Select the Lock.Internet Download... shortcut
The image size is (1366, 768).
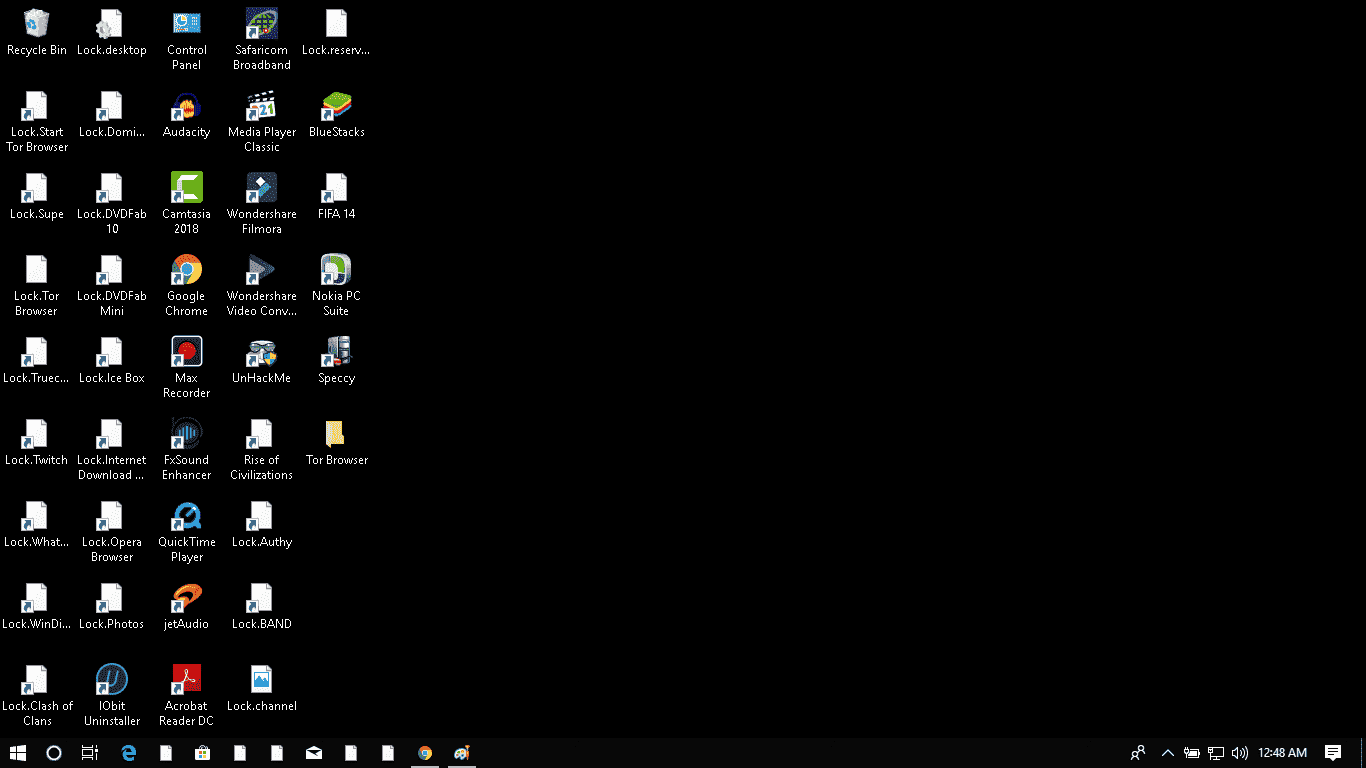click(x=112, y=450)
